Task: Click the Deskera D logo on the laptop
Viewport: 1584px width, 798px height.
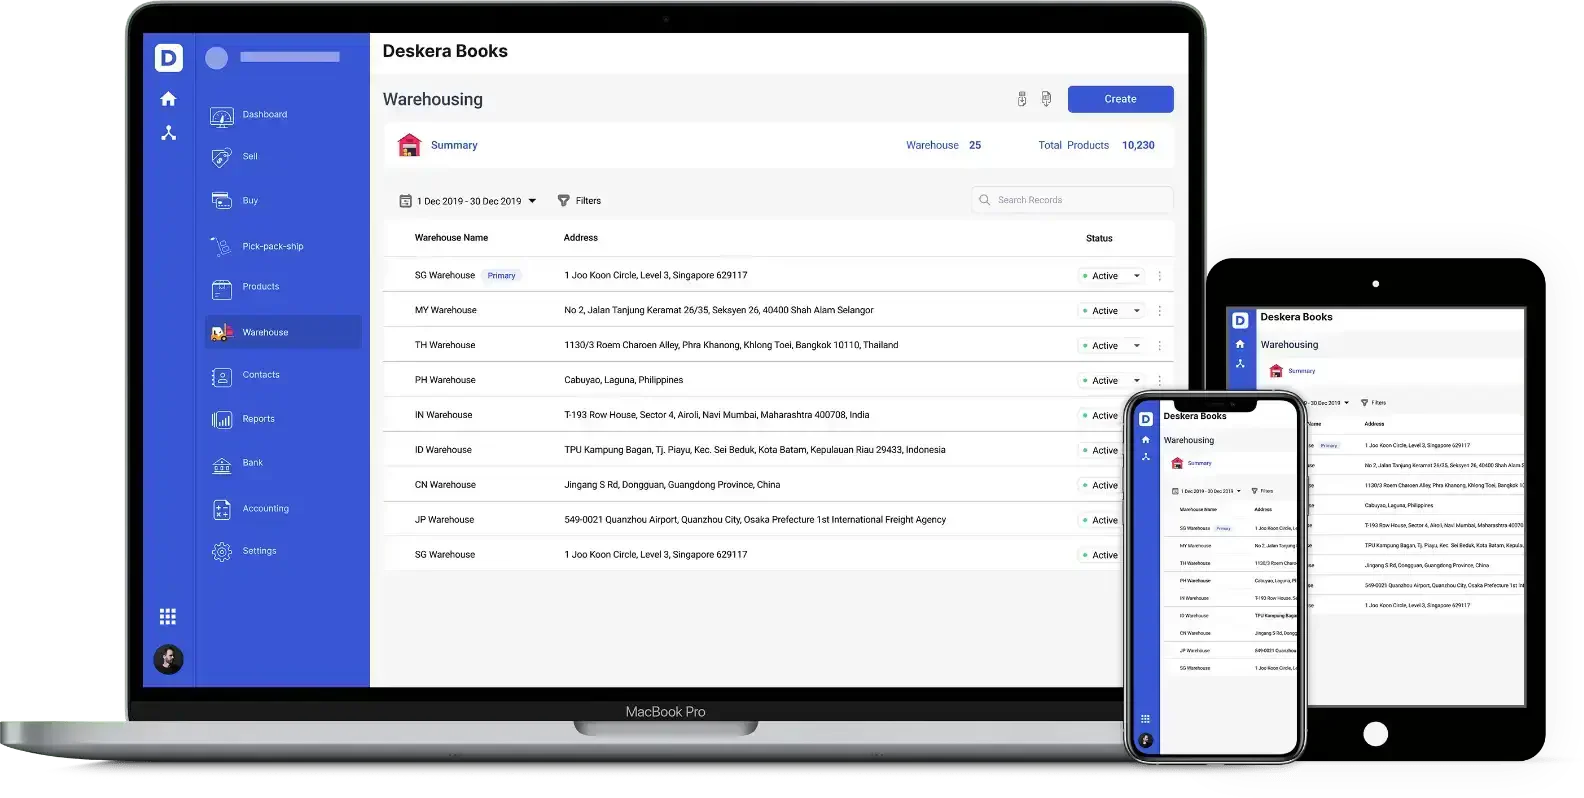Action: click(x=168, y=58)
